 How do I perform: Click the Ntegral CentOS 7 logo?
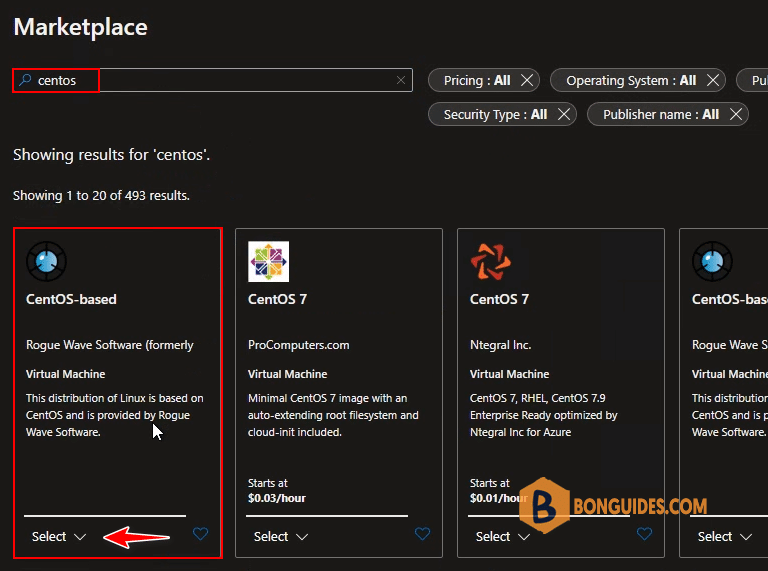(x=490, y=261)
